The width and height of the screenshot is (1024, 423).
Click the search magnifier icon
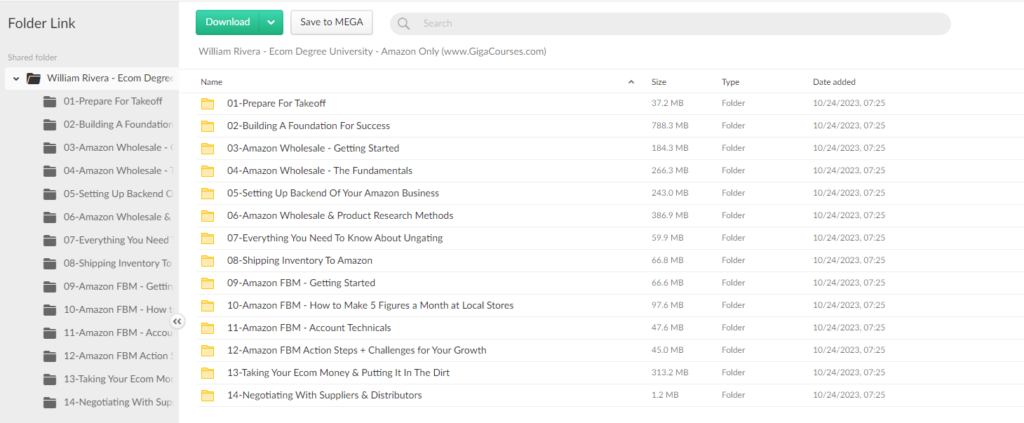[404, 23]
